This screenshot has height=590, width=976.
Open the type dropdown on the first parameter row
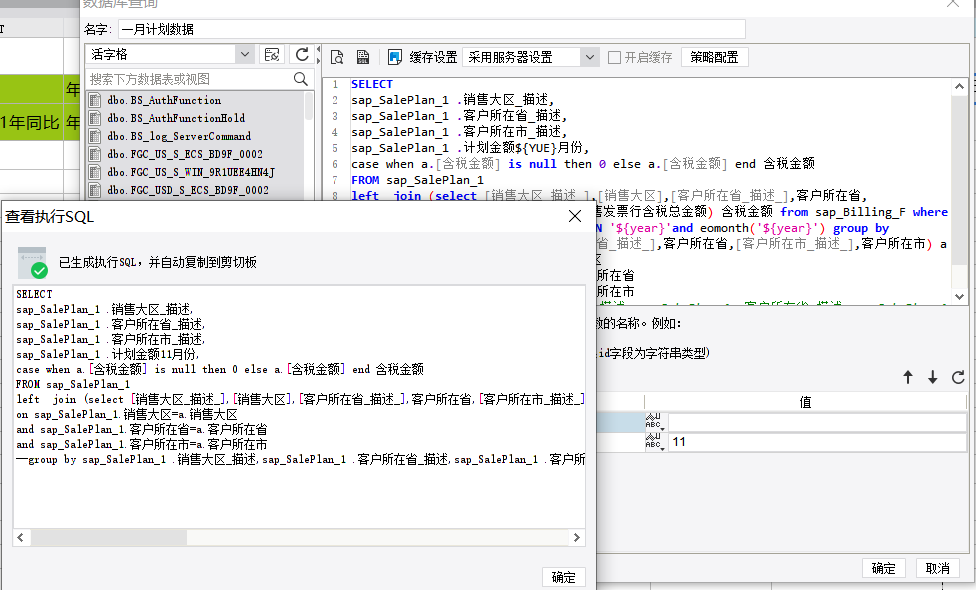(x=655, y=422)
